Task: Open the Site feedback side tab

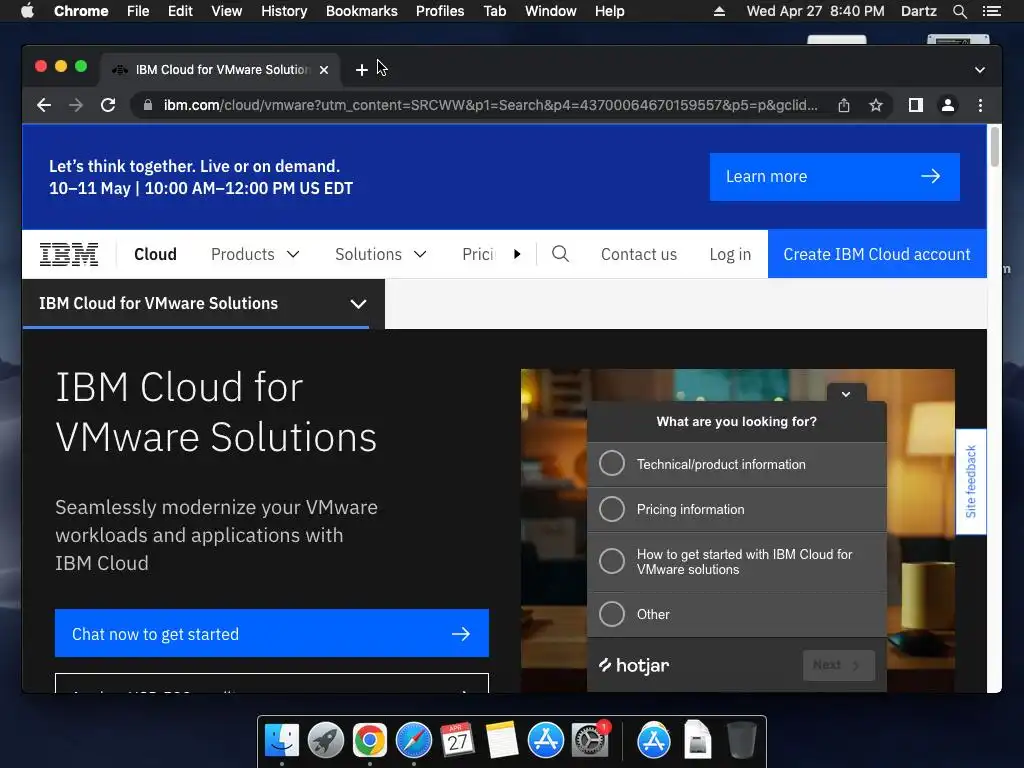Action: tap(970, 482)
